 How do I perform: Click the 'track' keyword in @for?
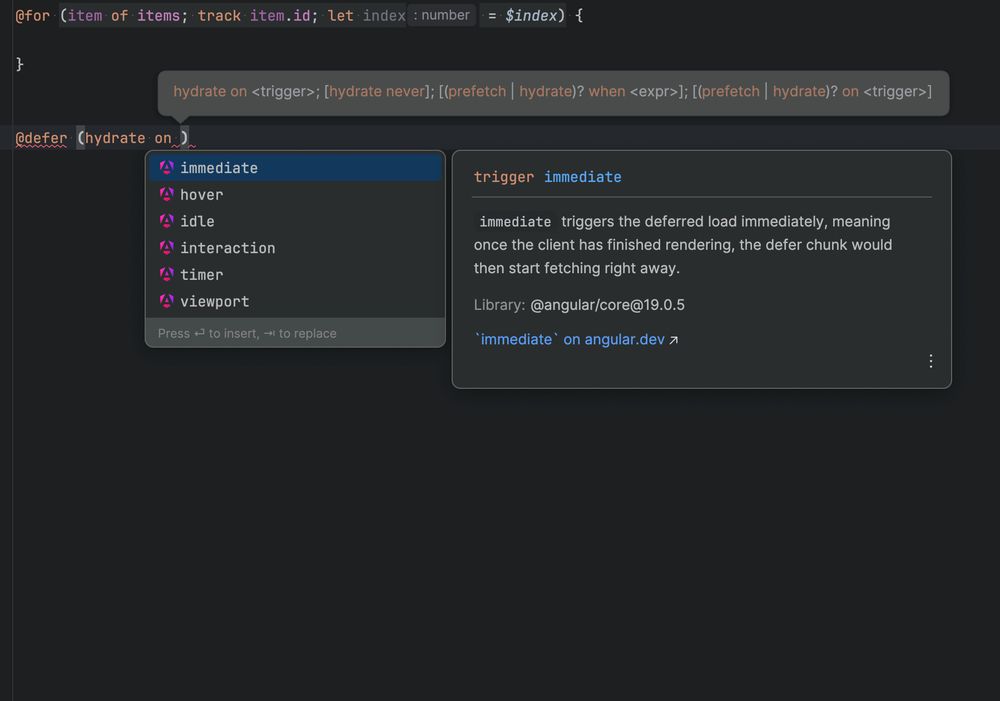219,15
